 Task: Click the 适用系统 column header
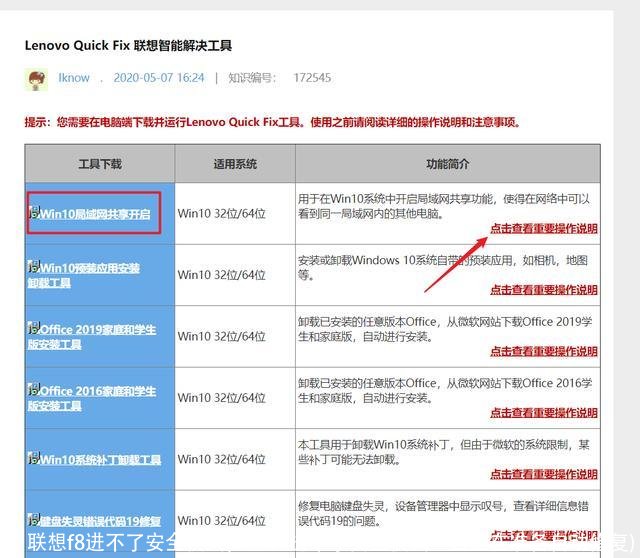pyautogui.click(x=235, y=164)
